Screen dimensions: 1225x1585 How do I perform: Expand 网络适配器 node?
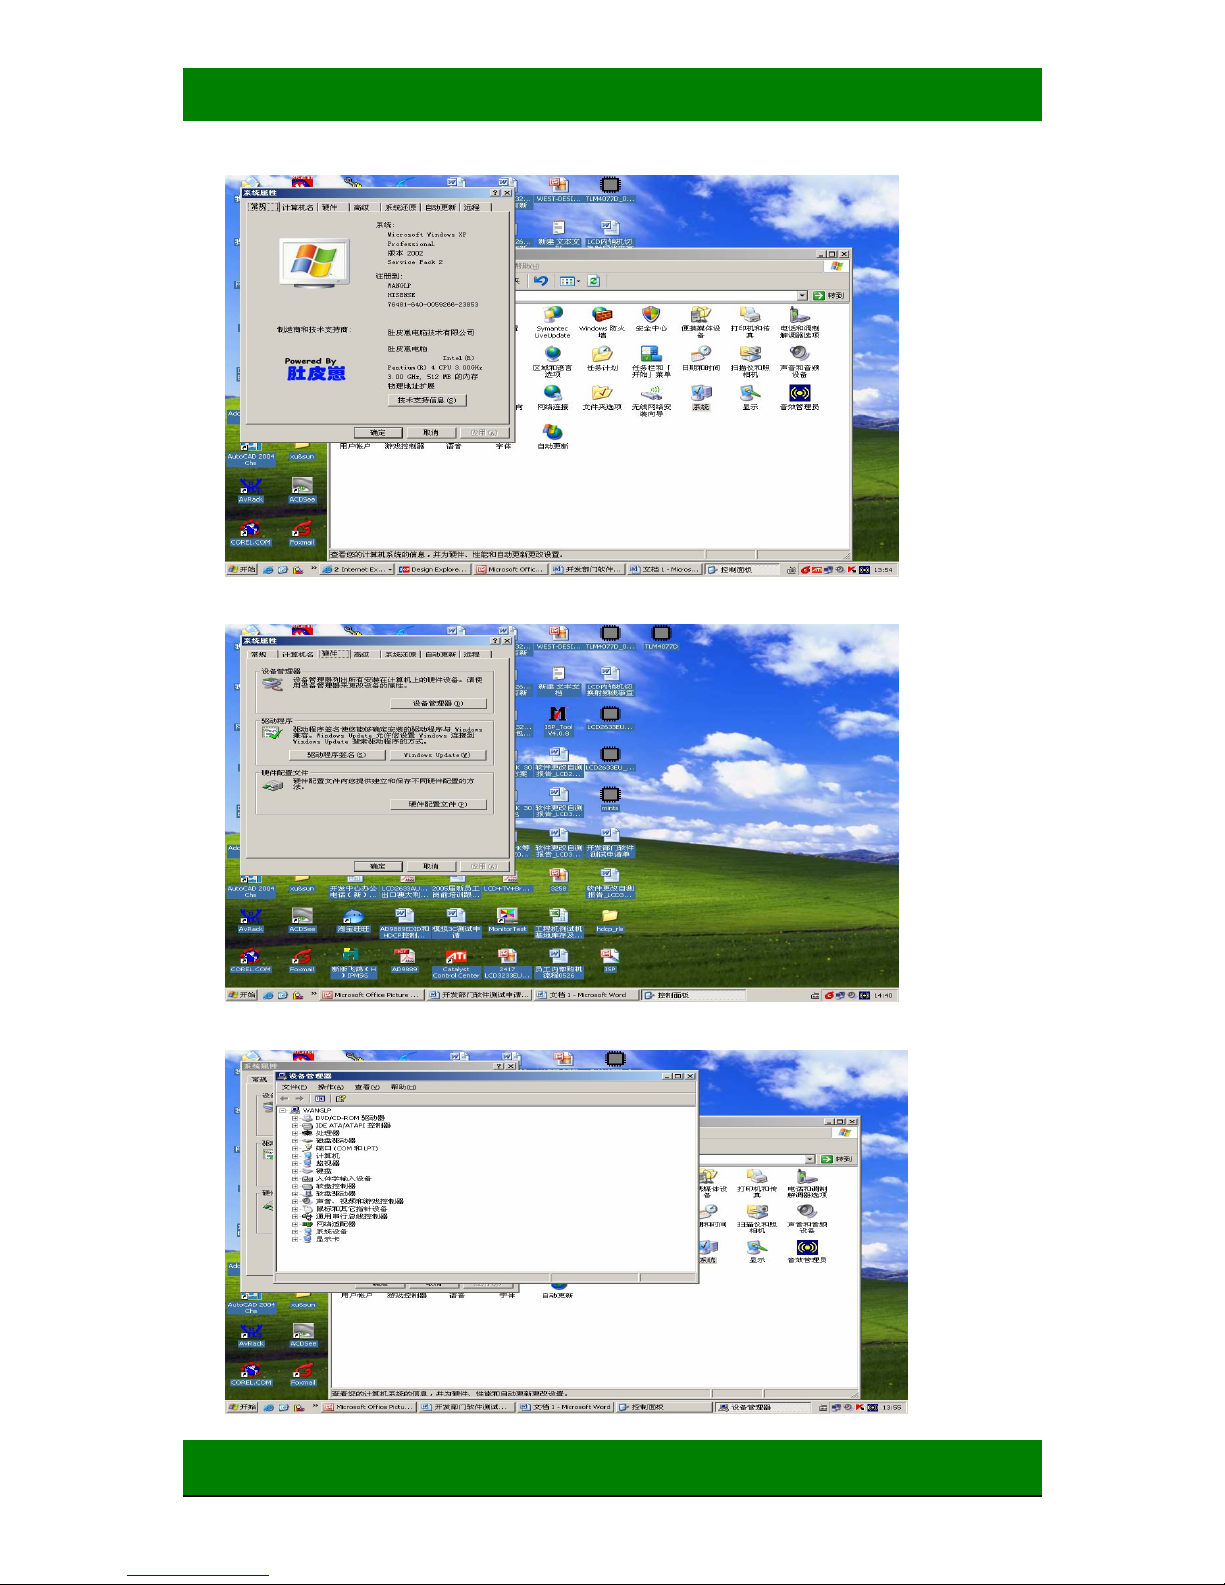[295, 1224]
